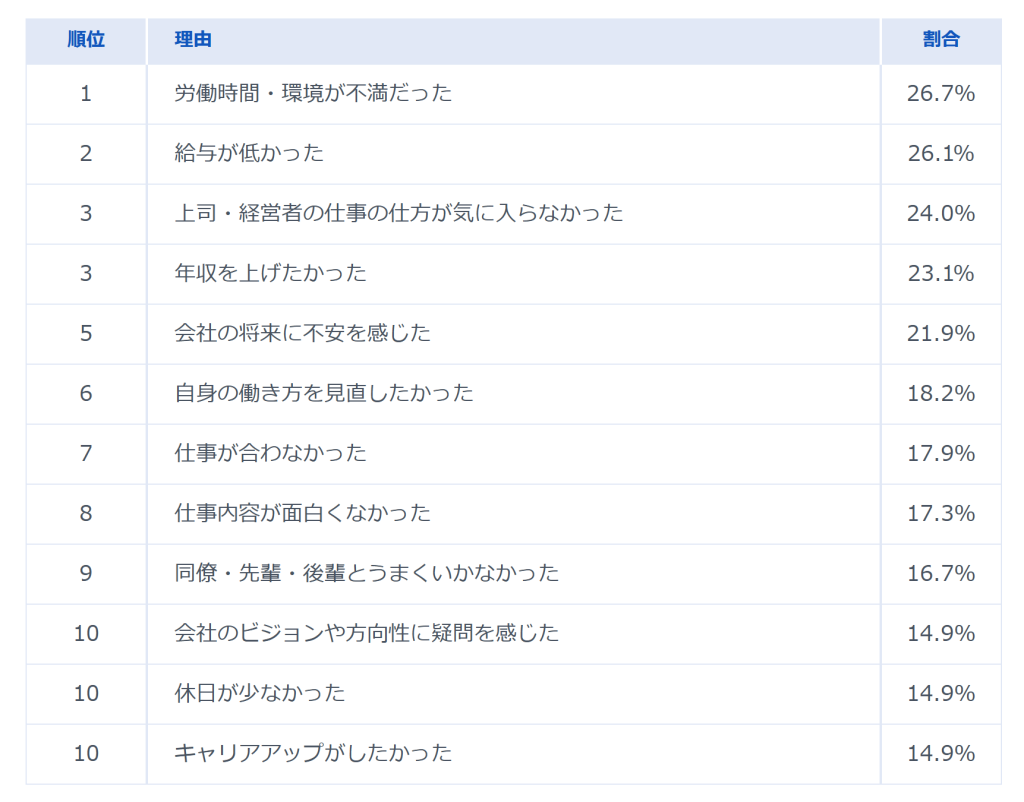This screenshot has height=802, width=1024.
Task: Click the 仕事内容が面白くなかった text
Action: tap(302, 514)
